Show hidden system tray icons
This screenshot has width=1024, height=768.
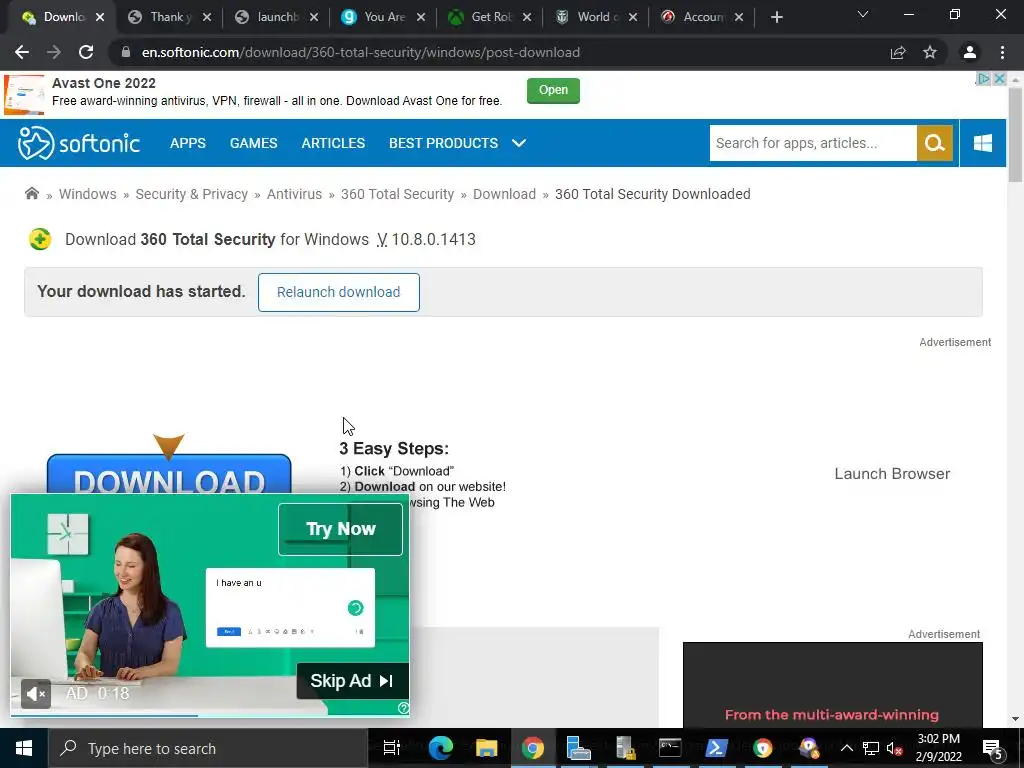(846, 748)
